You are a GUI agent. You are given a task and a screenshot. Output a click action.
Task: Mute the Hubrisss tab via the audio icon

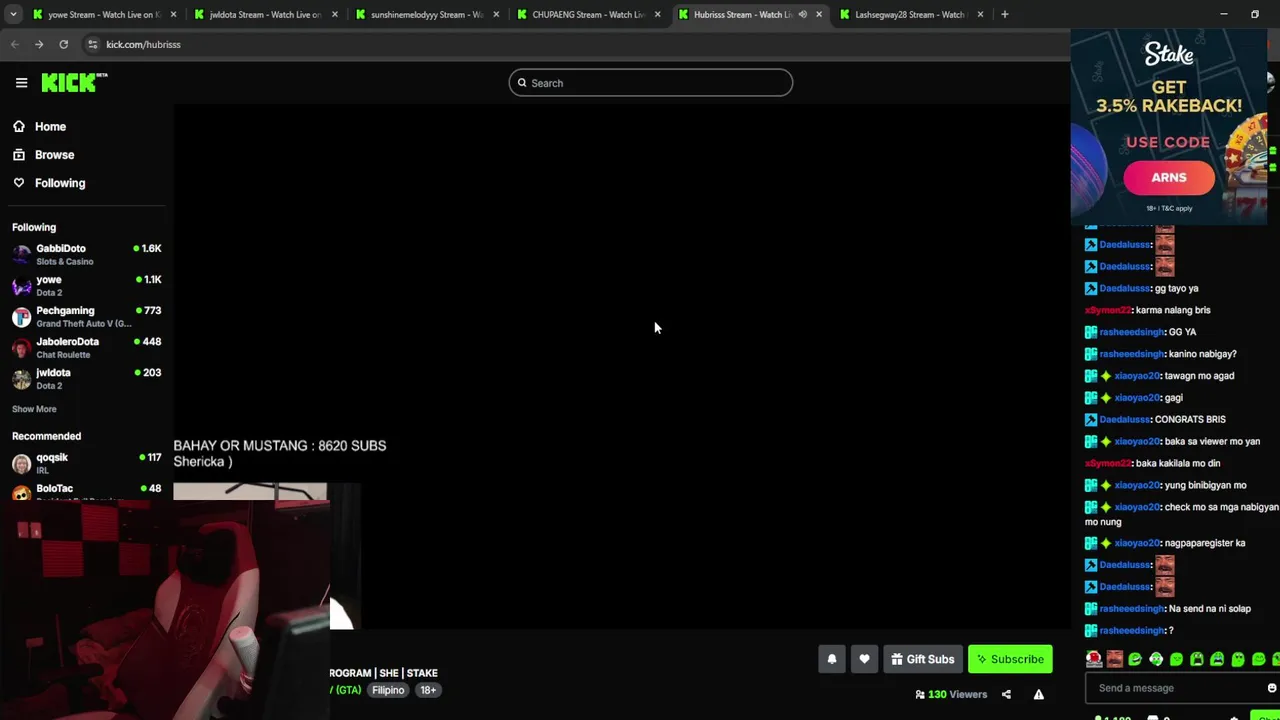click(802, 14)
